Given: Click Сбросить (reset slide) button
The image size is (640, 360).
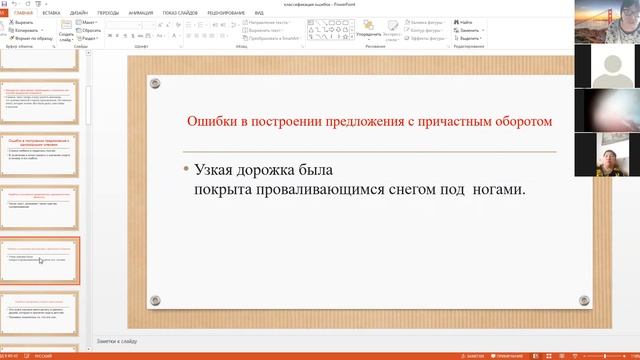Looking at the screenshot, I should pyautogui.click(x=88, y=30).
